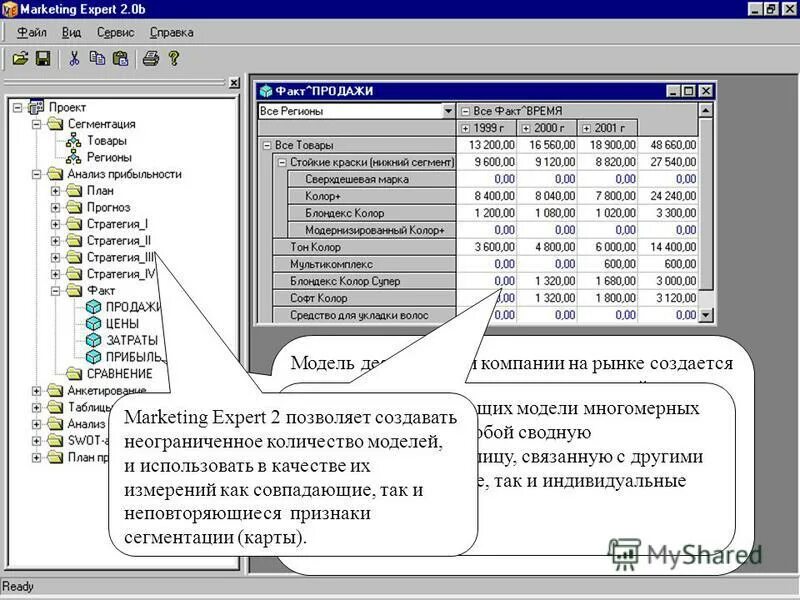Select the Тон Колор row header
The image size is (800, 600).
pos(364,247)
